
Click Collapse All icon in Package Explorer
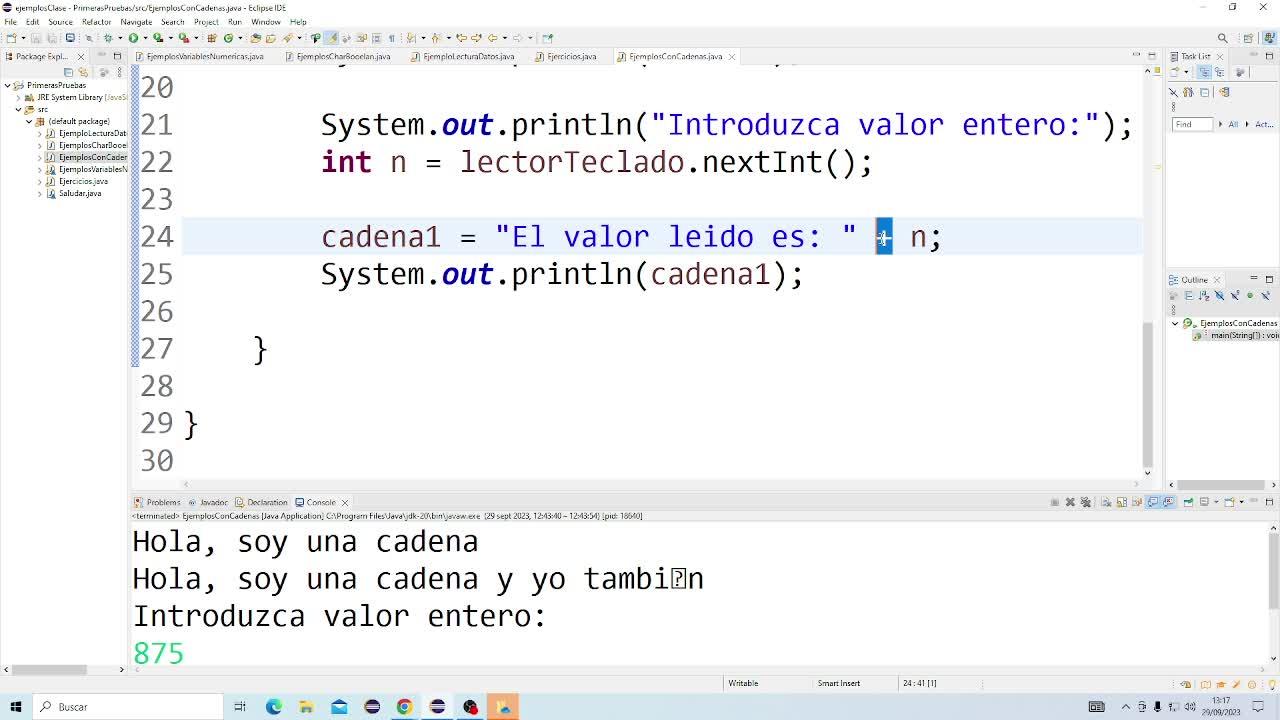pyautogui.click(x=68, y=72)
